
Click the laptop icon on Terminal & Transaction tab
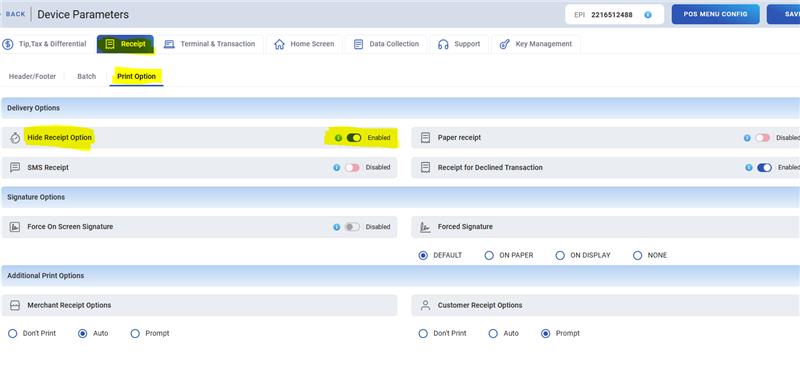[x=169, y=44]
